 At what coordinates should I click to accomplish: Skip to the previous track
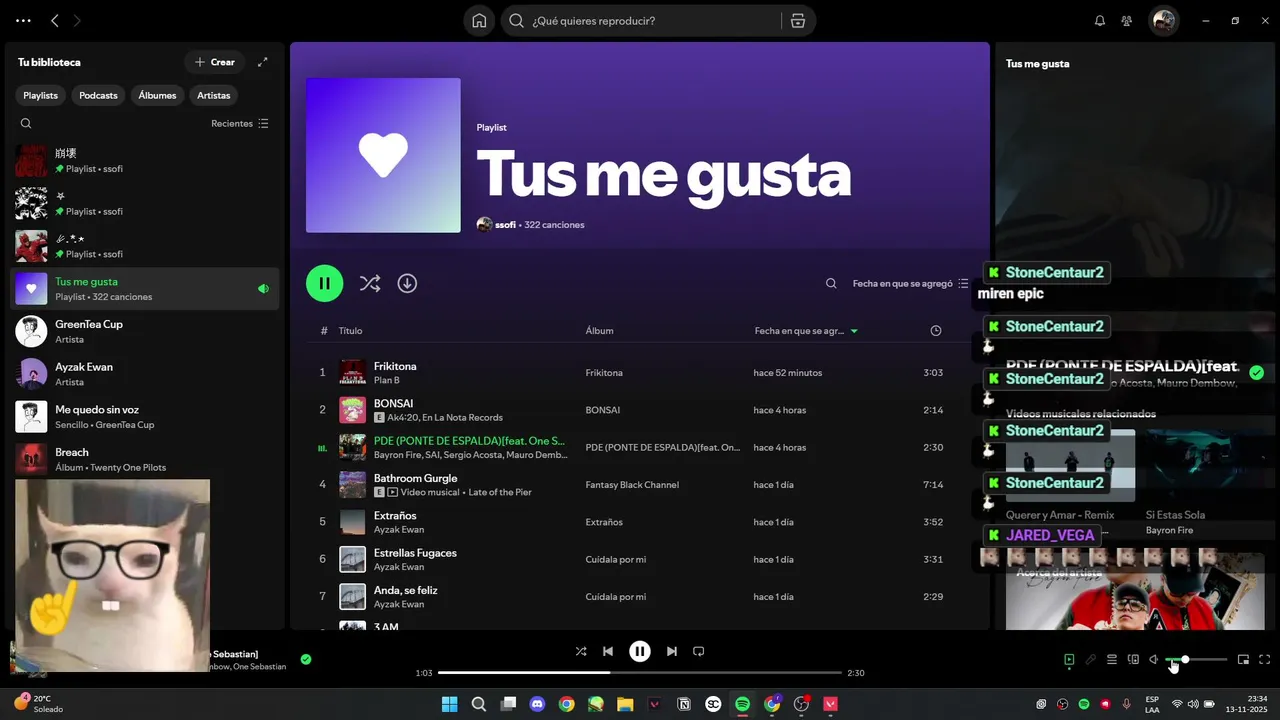(608, 651)
